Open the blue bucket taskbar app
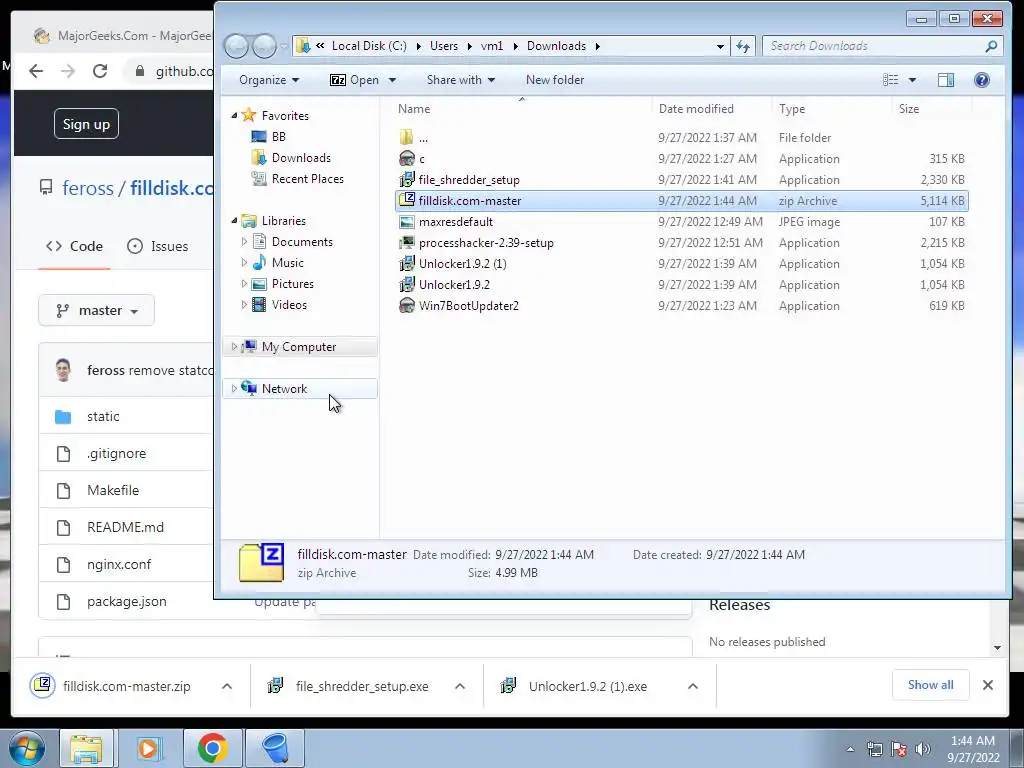This screenshot has width=1024, height=768. (x=275, y=748)
